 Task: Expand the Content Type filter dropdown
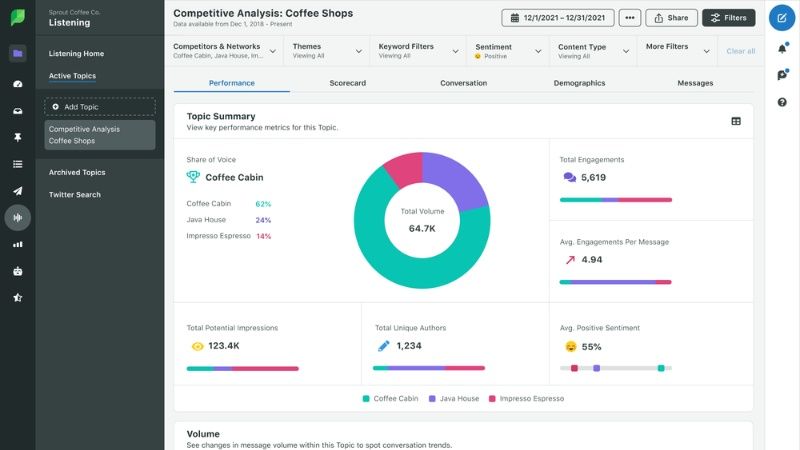(x=593, y=51)
